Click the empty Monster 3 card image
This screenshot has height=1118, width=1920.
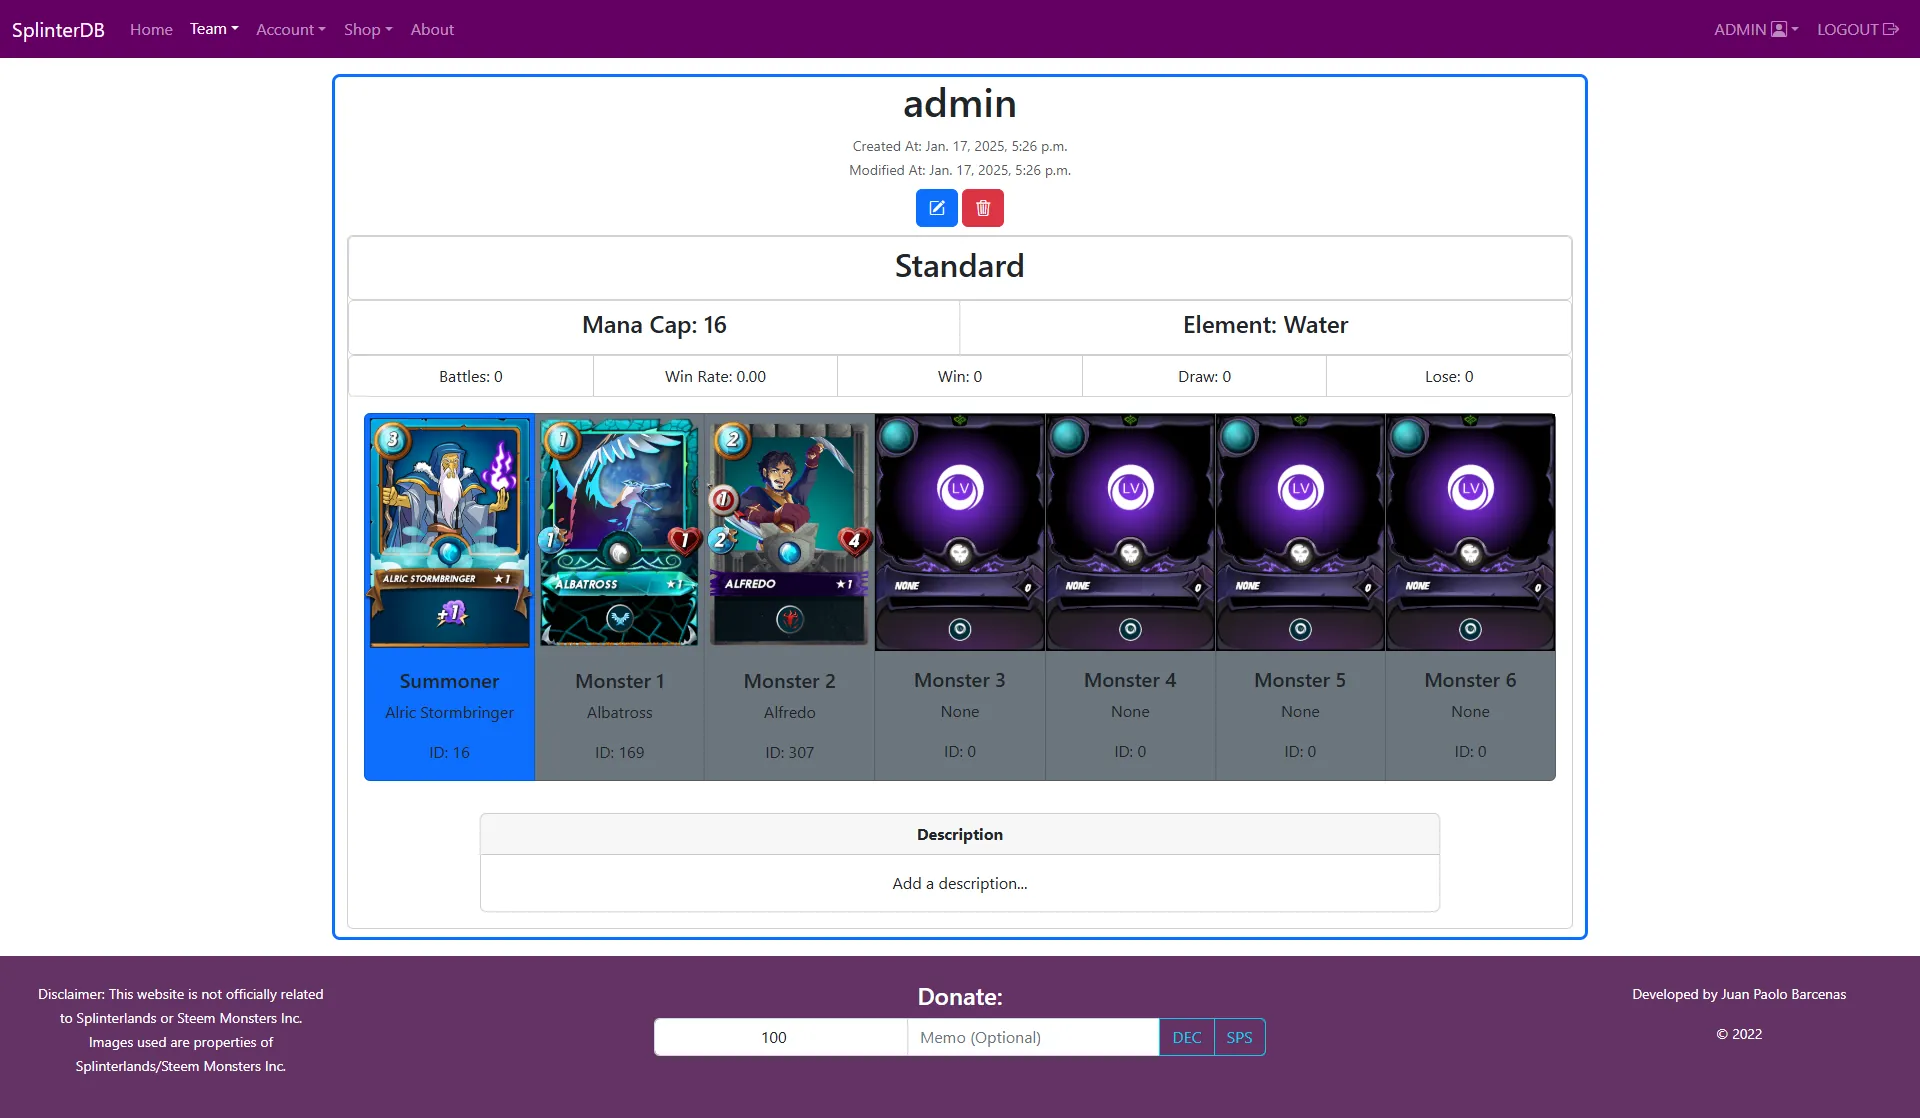[959, 532]
